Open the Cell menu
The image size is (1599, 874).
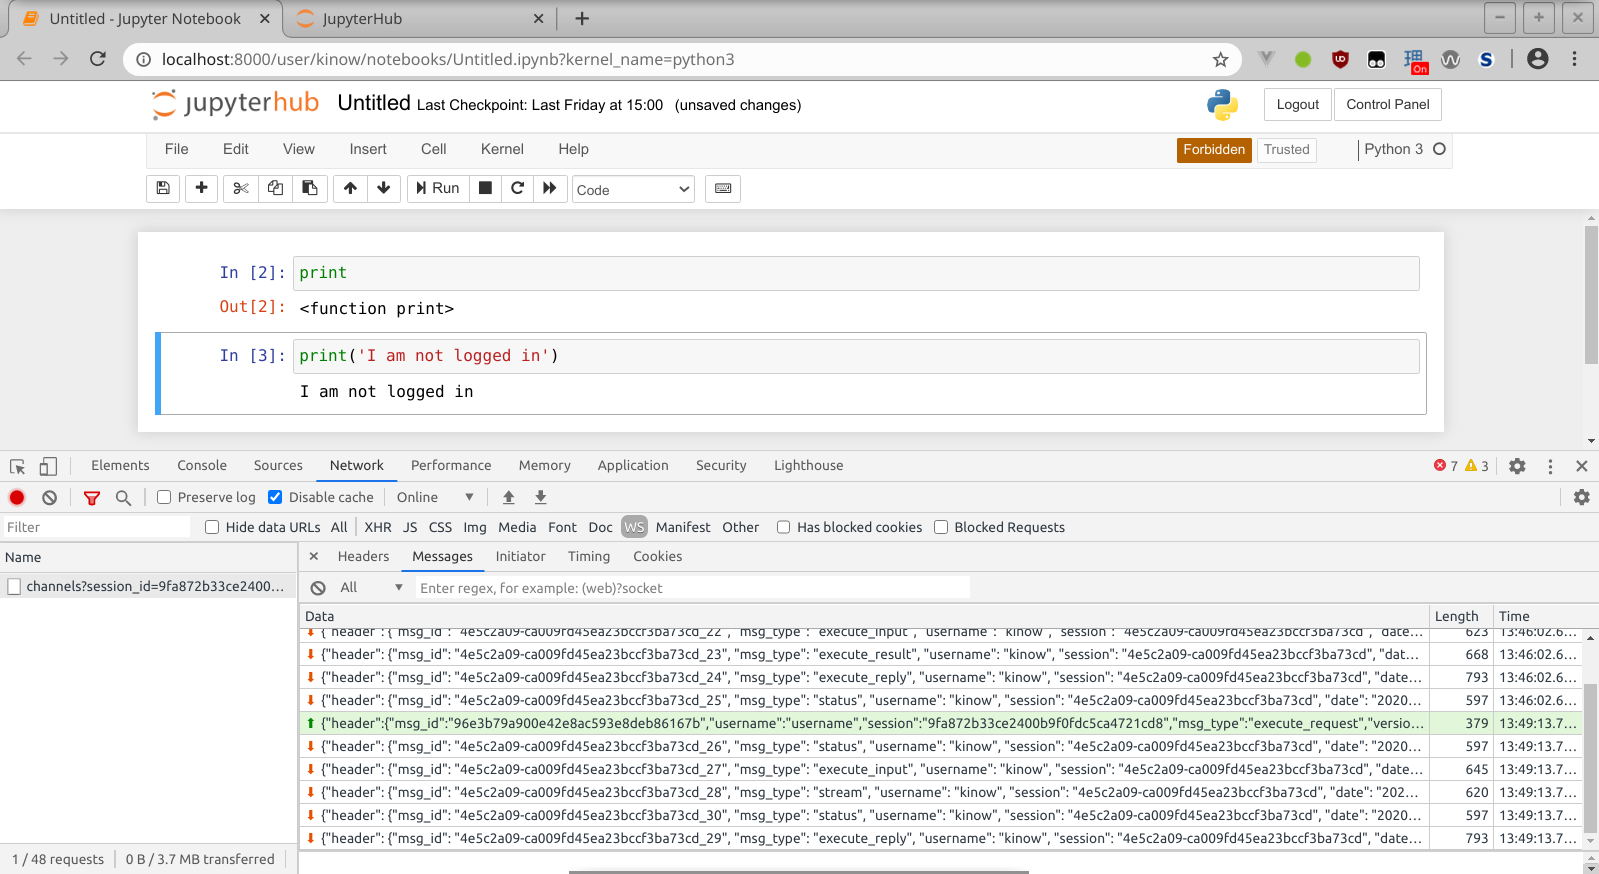coord(434,149)
